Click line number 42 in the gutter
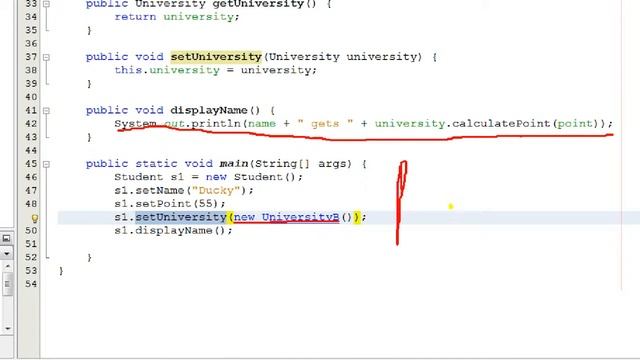The image size is (640, 360). coord(31,124)
